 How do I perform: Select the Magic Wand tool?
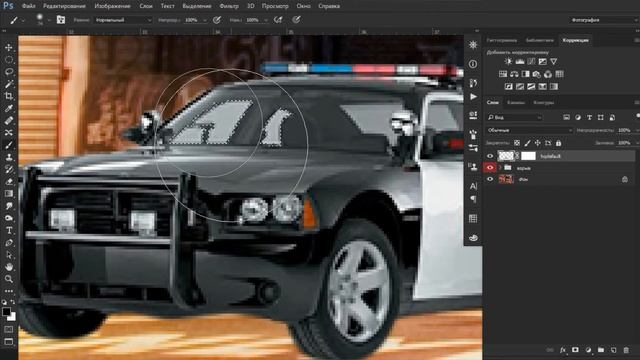coord(9,84)
